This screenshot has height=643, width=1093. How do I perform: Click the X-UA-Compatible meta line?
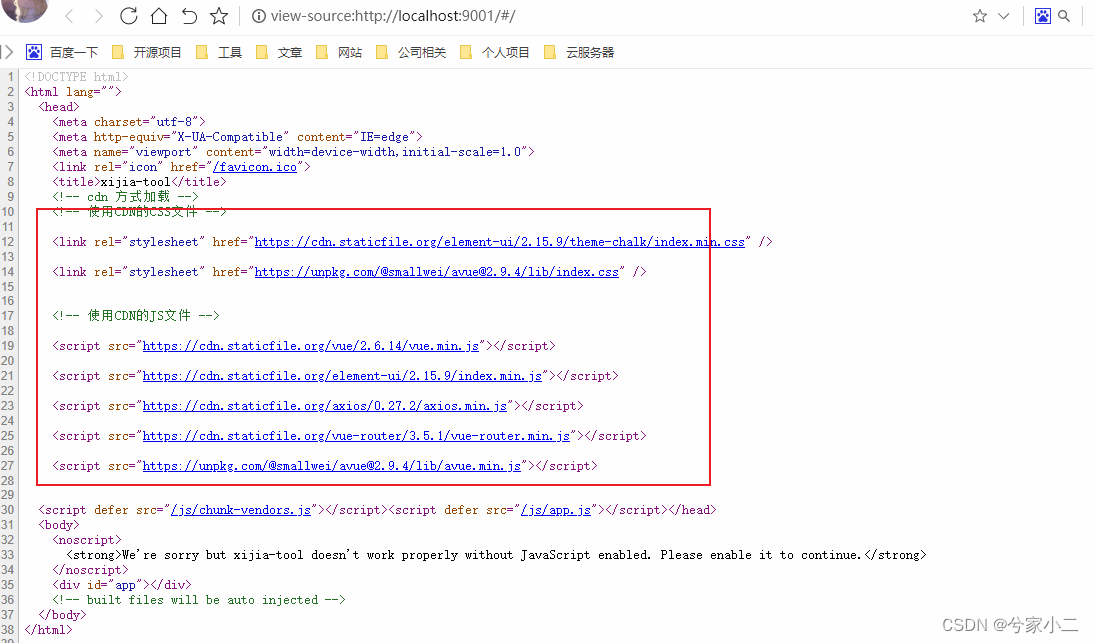(237, 137)
